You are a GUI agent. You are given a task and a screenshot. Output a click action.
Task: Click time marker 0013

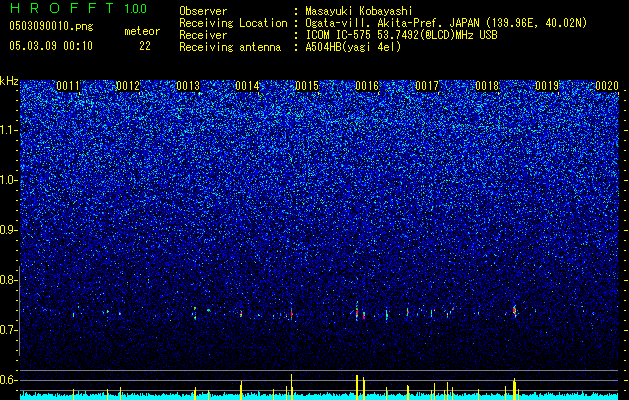pyautogui.click(x=188, y=86)
